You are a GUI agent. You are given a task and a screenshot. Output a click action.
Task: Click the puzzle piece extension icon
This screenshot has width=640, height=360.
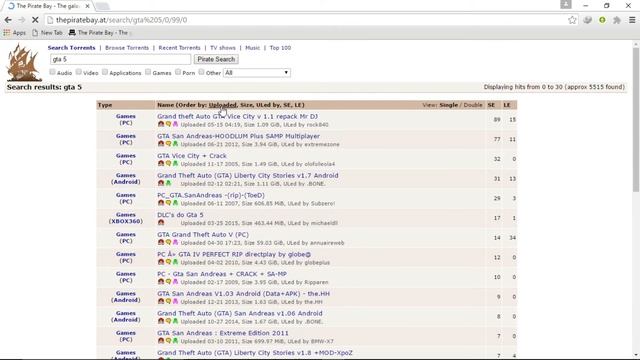point(617,20)
